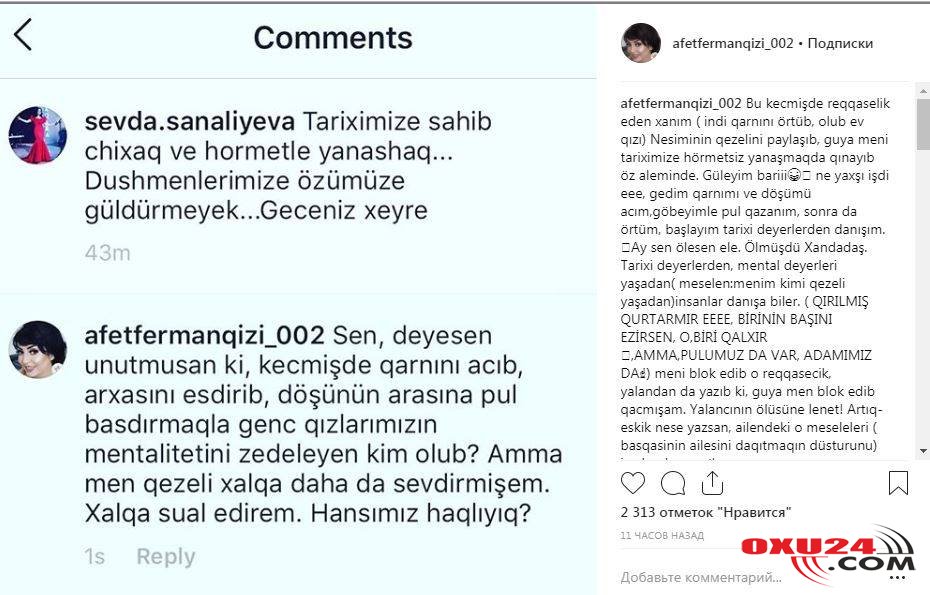Viewport: 930px width, 595px height.
Task: Select the heart icon to like the post
Action: pos(632,483)
